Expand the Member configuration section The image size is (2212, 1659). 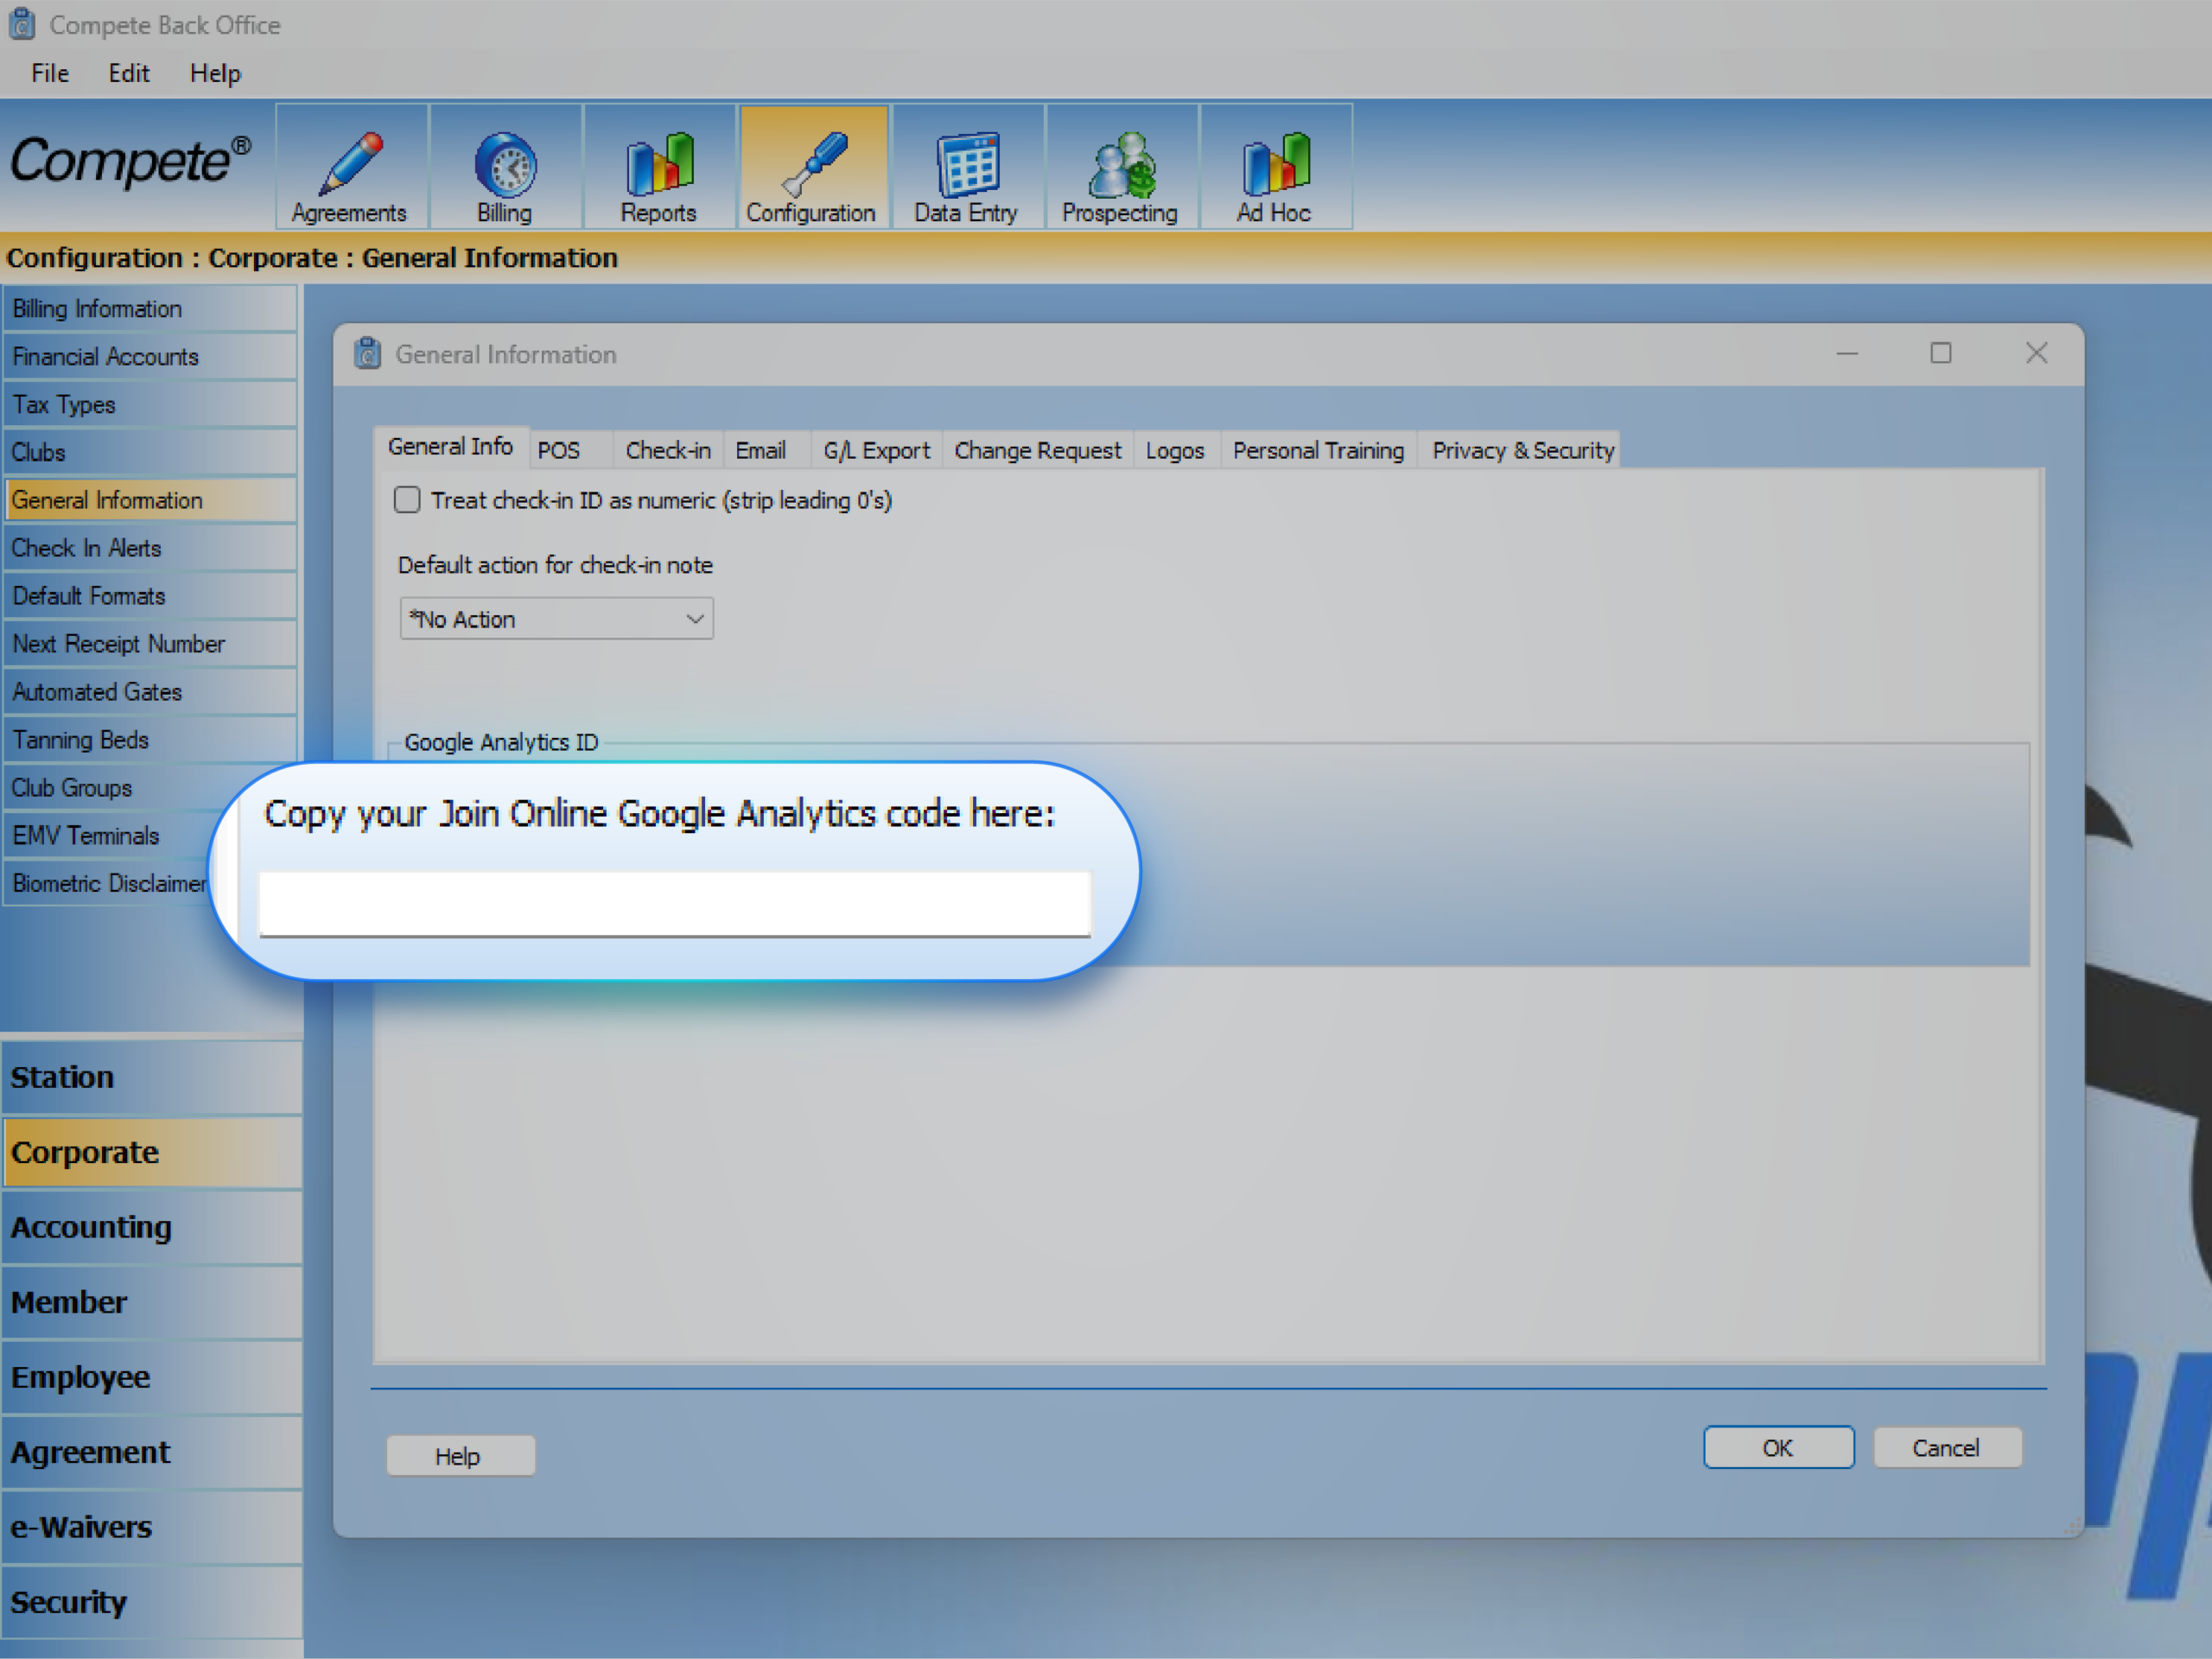152,1302
